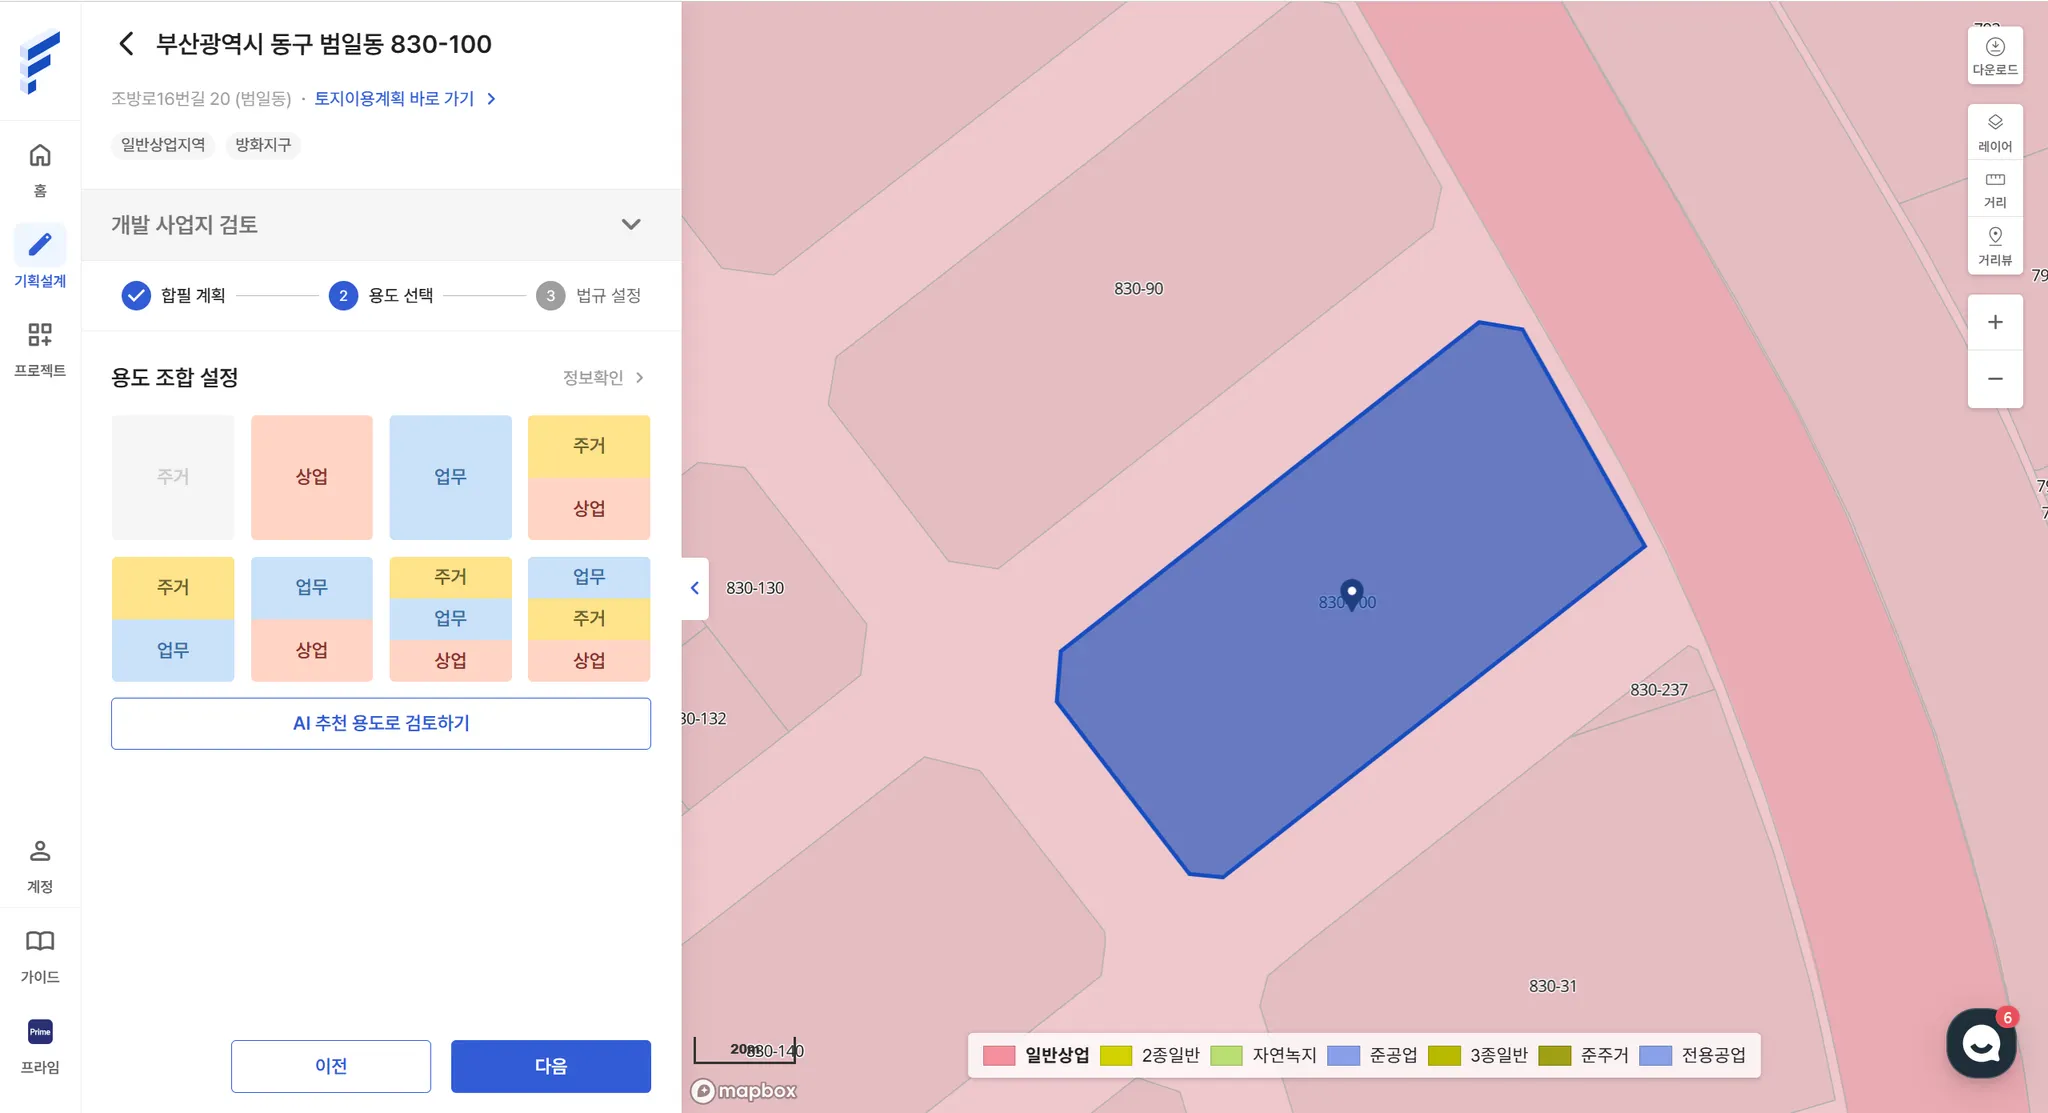Select the 상업 only usage tile
2048x1113 pixels.
click(x=311, y=477)
